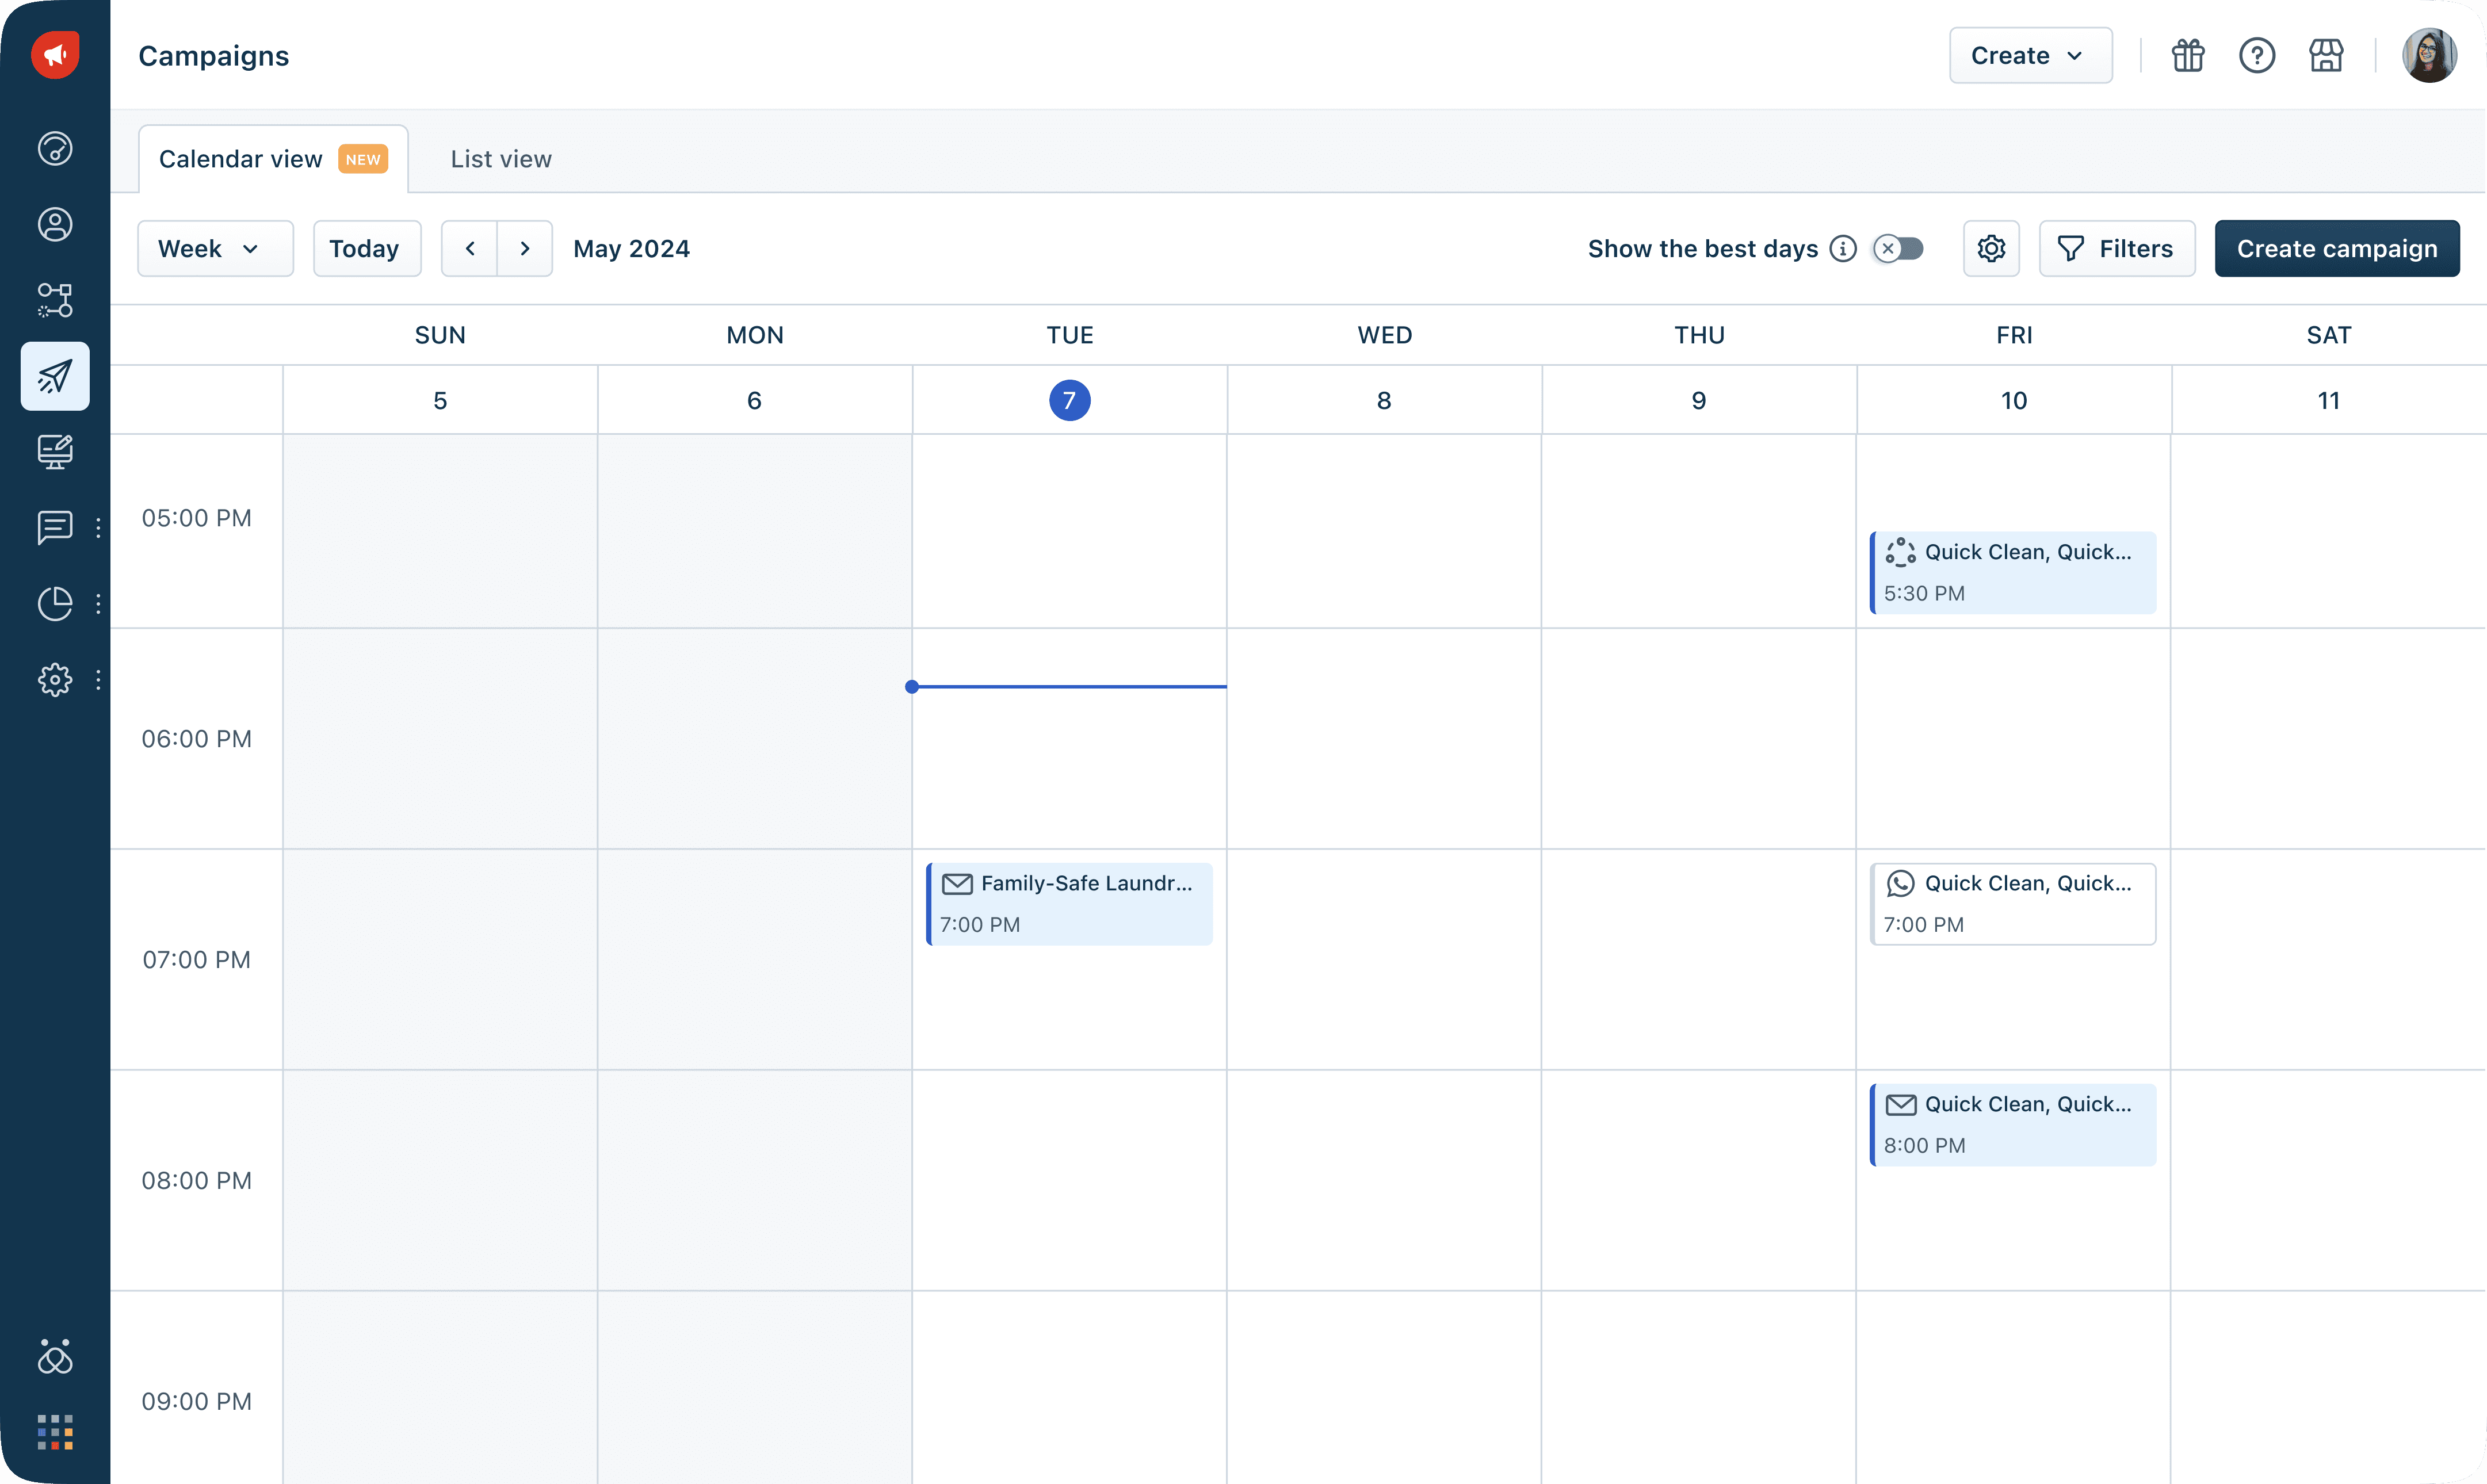The width and height of the screenshot is (2487, 1484).
Task: Expand the sidebar settings submenu dots
Action: pos(98,680)
